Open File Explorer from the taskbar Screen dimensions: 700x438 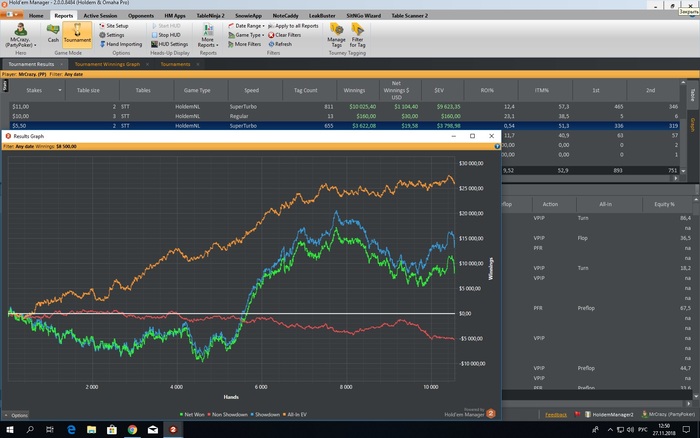(x=92, y=430)
